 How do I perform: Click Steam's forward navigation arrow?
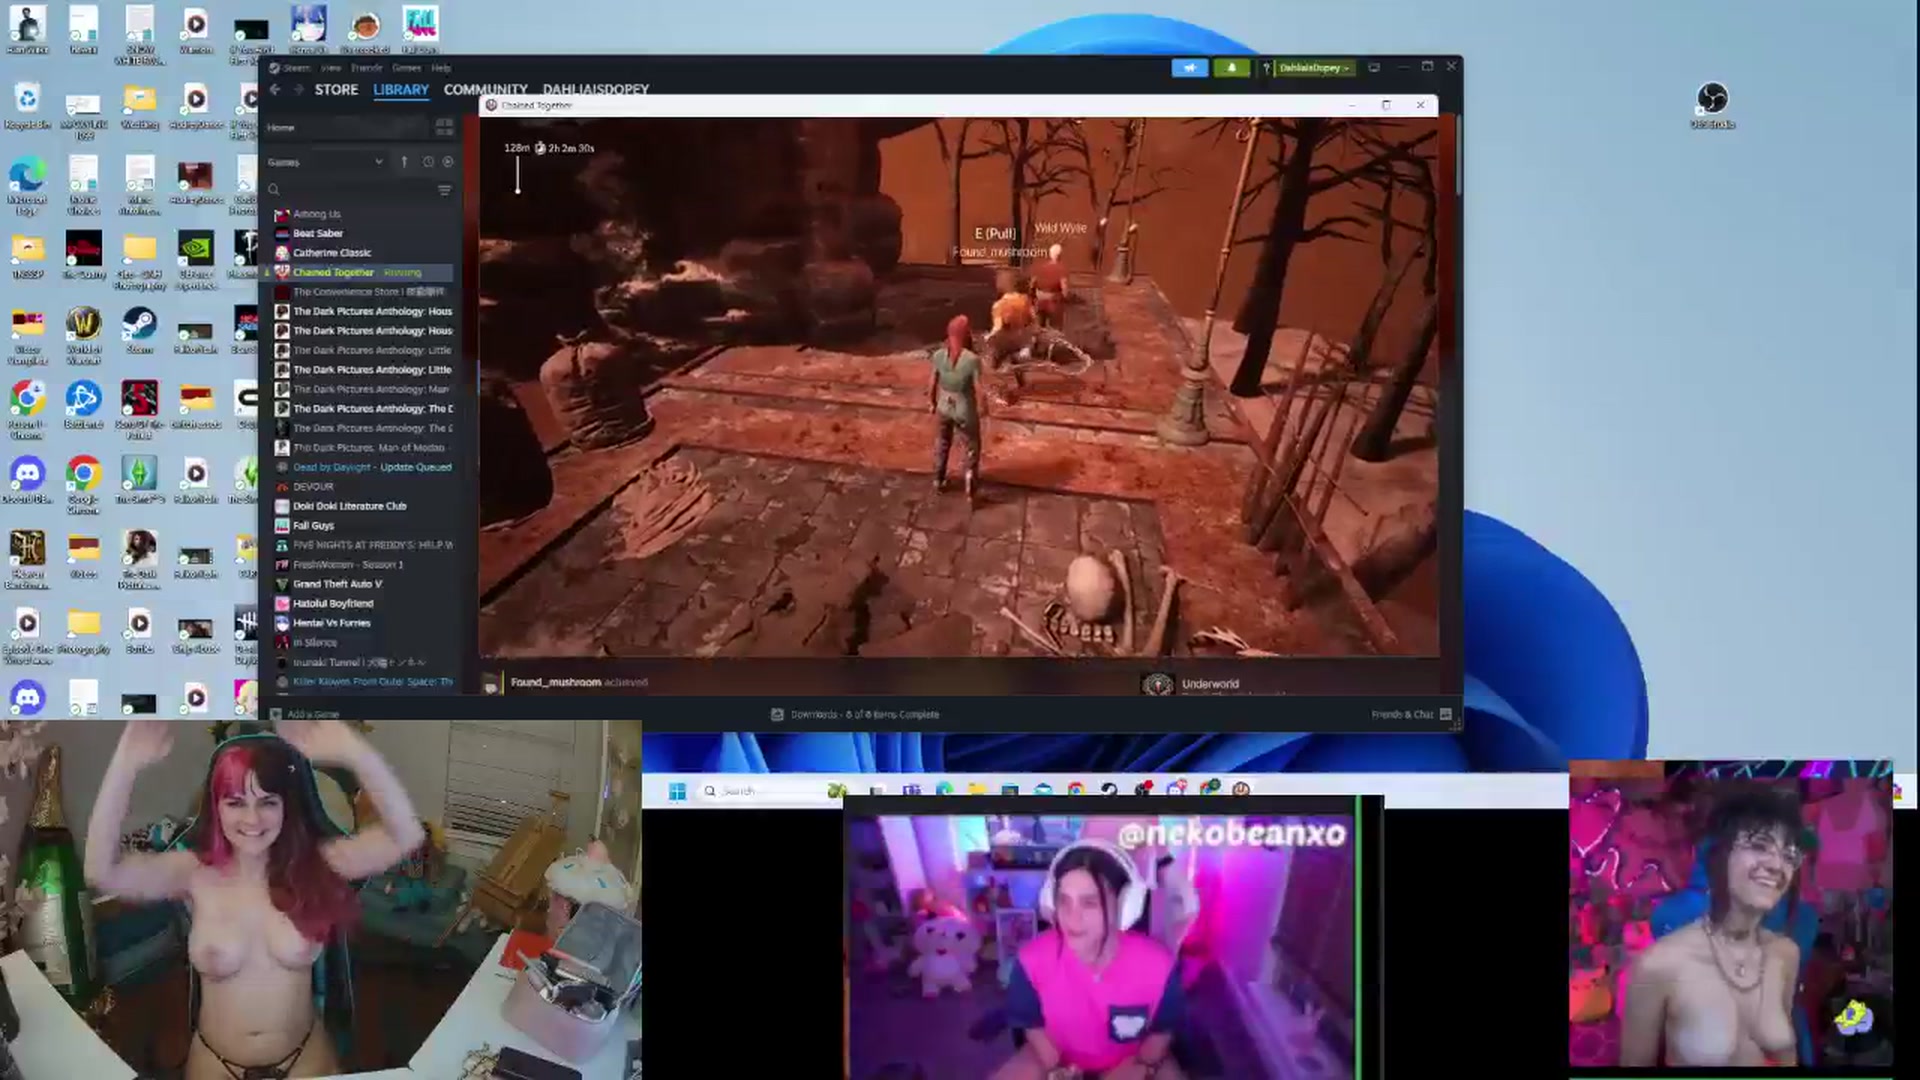pyautogui.click(x=298, y=90)
